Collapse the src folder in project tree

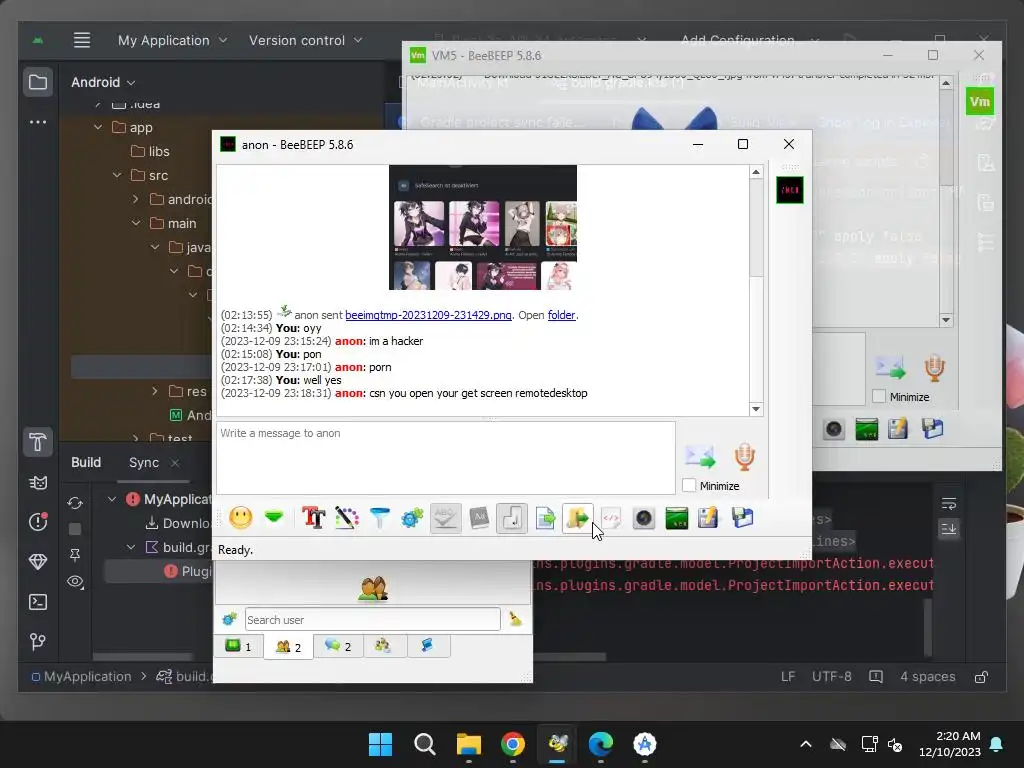click(117, 175)
